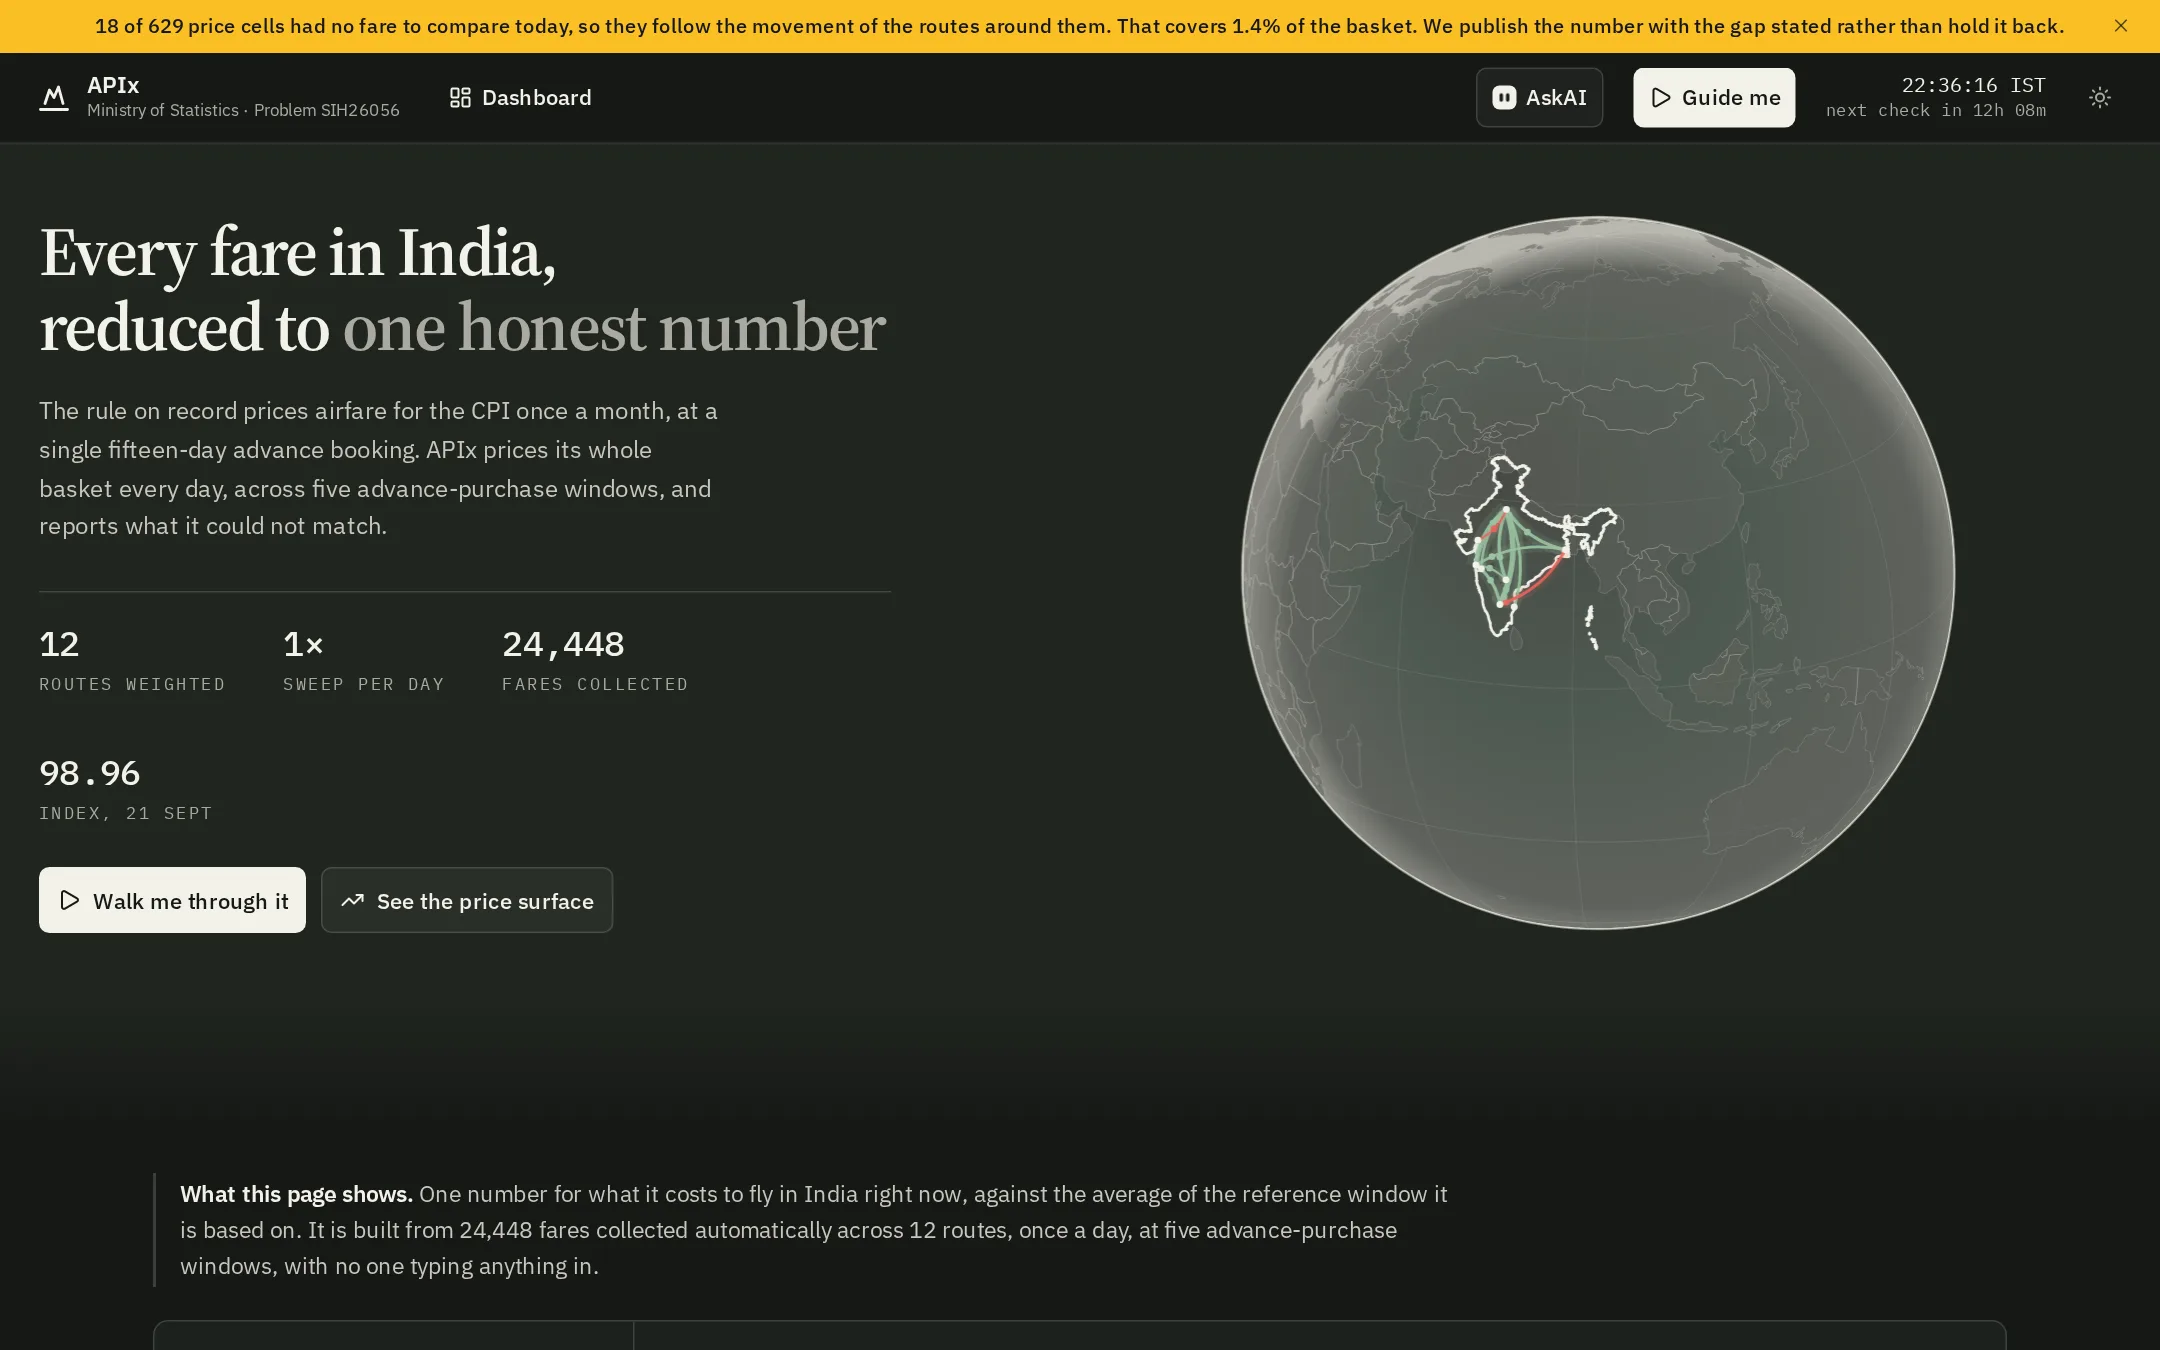This screenshot has height=1350, width=2160.
Task: Click the APIx title text
Action: click(x=113, y=85)
